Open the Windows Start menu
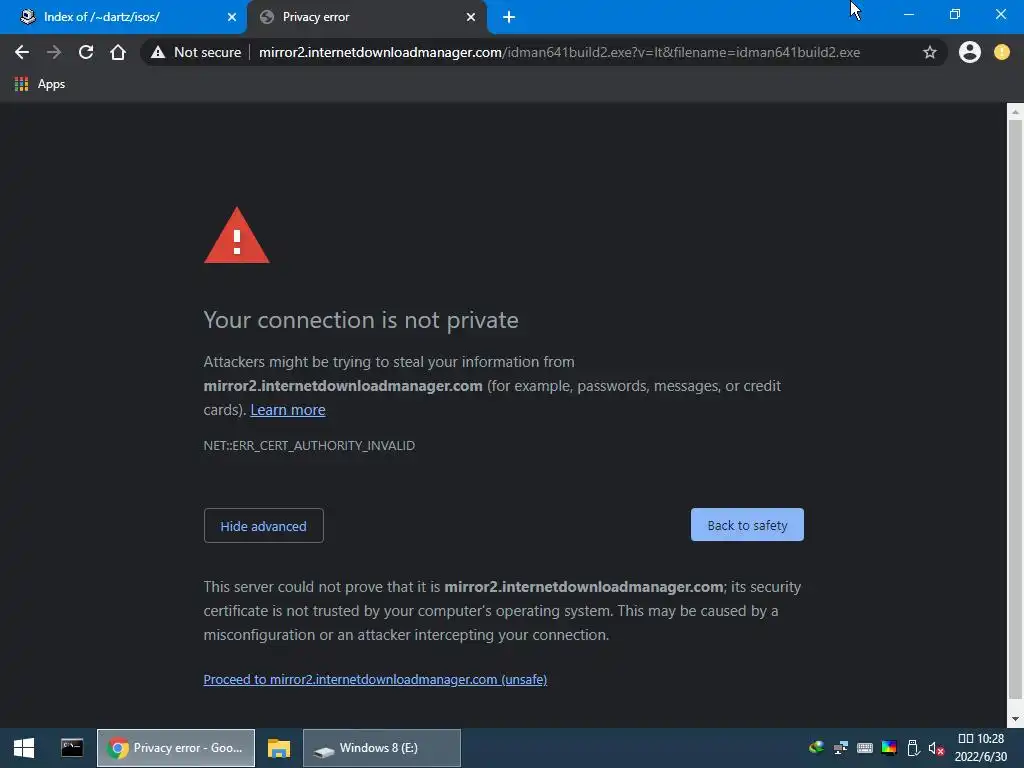1024x768 pixels. tap(24, 748)
